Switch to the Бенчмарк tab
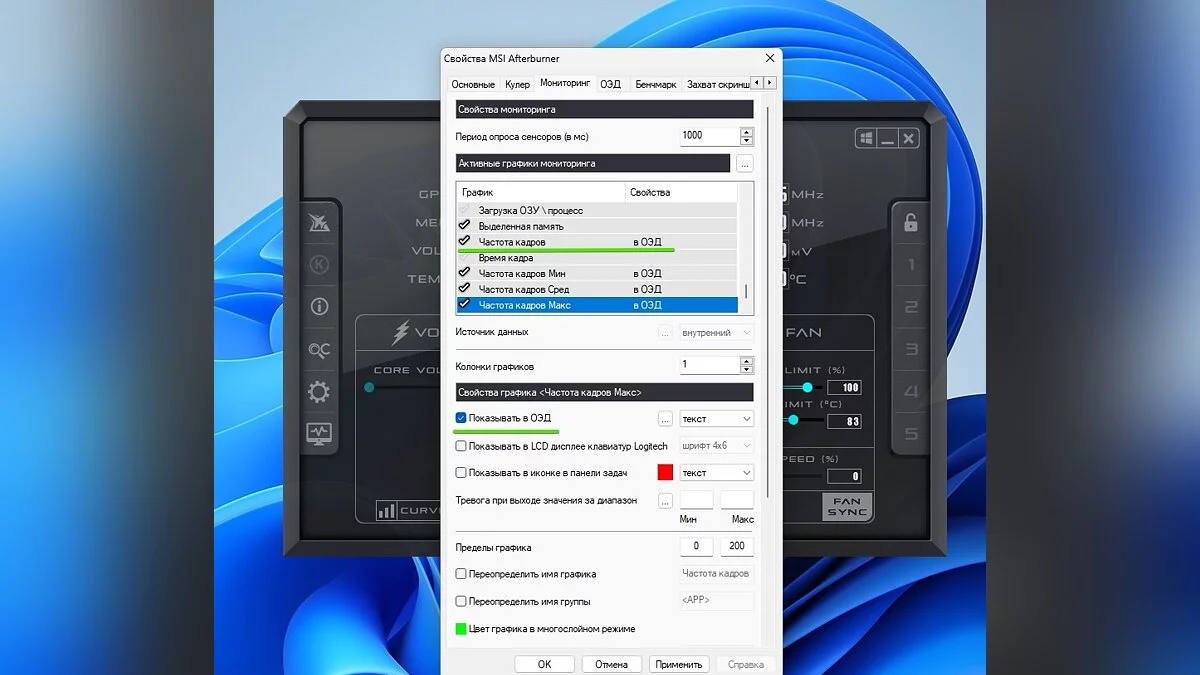 (x=656, y=85)
